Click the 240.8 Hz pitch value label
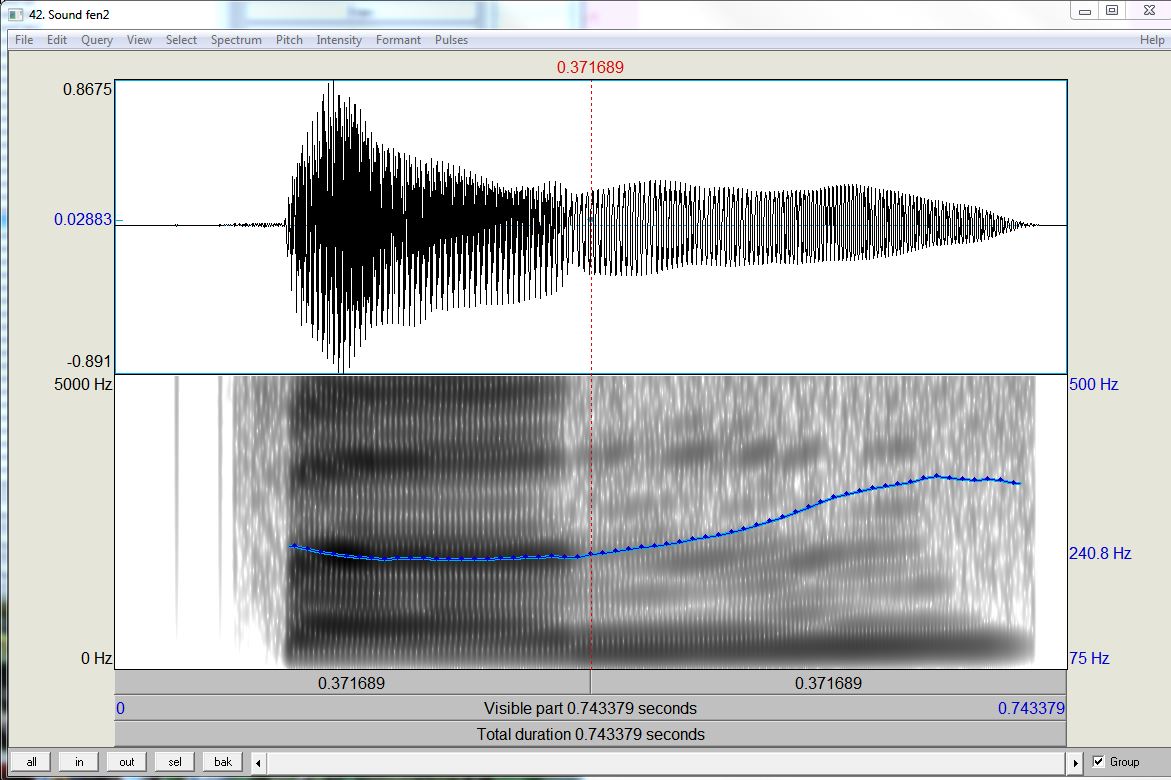The height and width of the screenshot is (780, 1171). point(1100,553)
